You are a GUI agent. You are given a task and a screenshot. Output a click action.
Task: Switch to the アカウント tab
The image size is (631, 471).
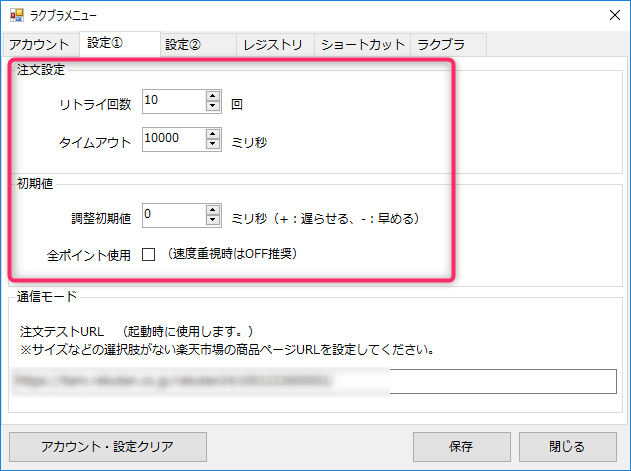click(39, 45)
